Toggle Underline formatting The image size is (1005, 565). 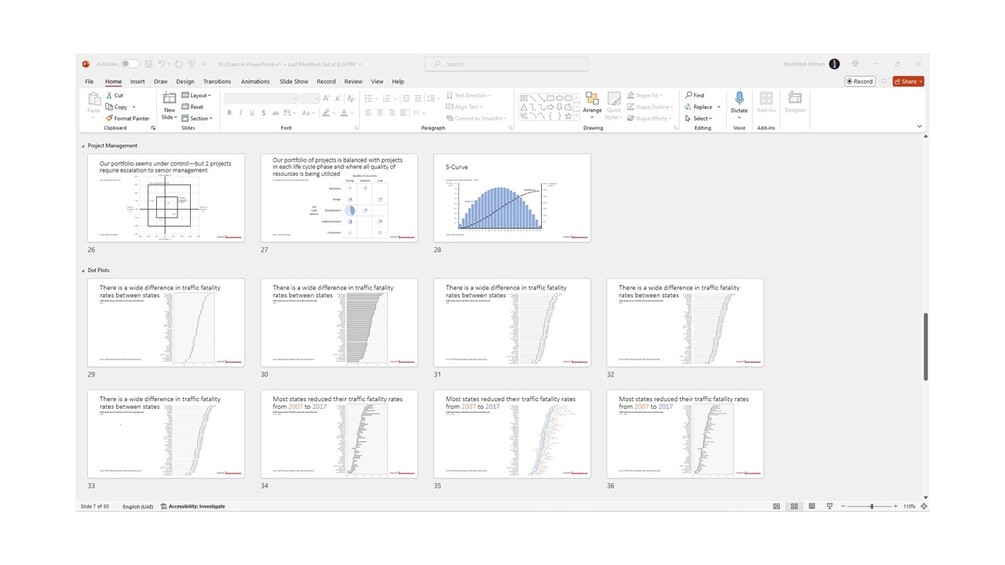coord(253,113)
